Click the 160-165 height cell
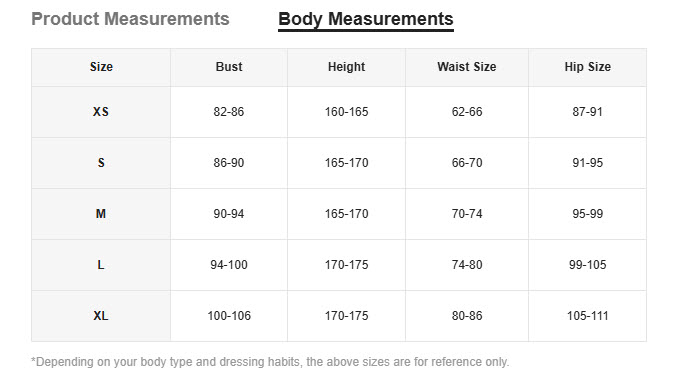This screenshot has height=386, width=676. (x=347, y=112)
